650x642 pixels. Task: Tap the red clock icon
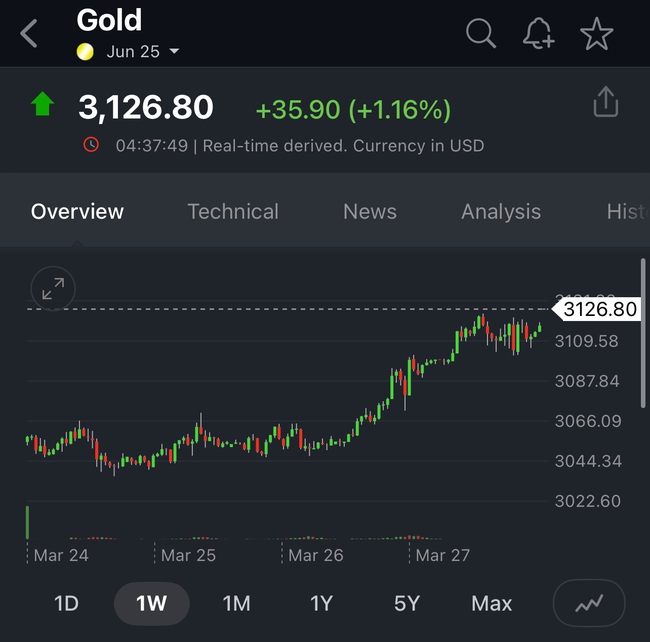(91, 145)
